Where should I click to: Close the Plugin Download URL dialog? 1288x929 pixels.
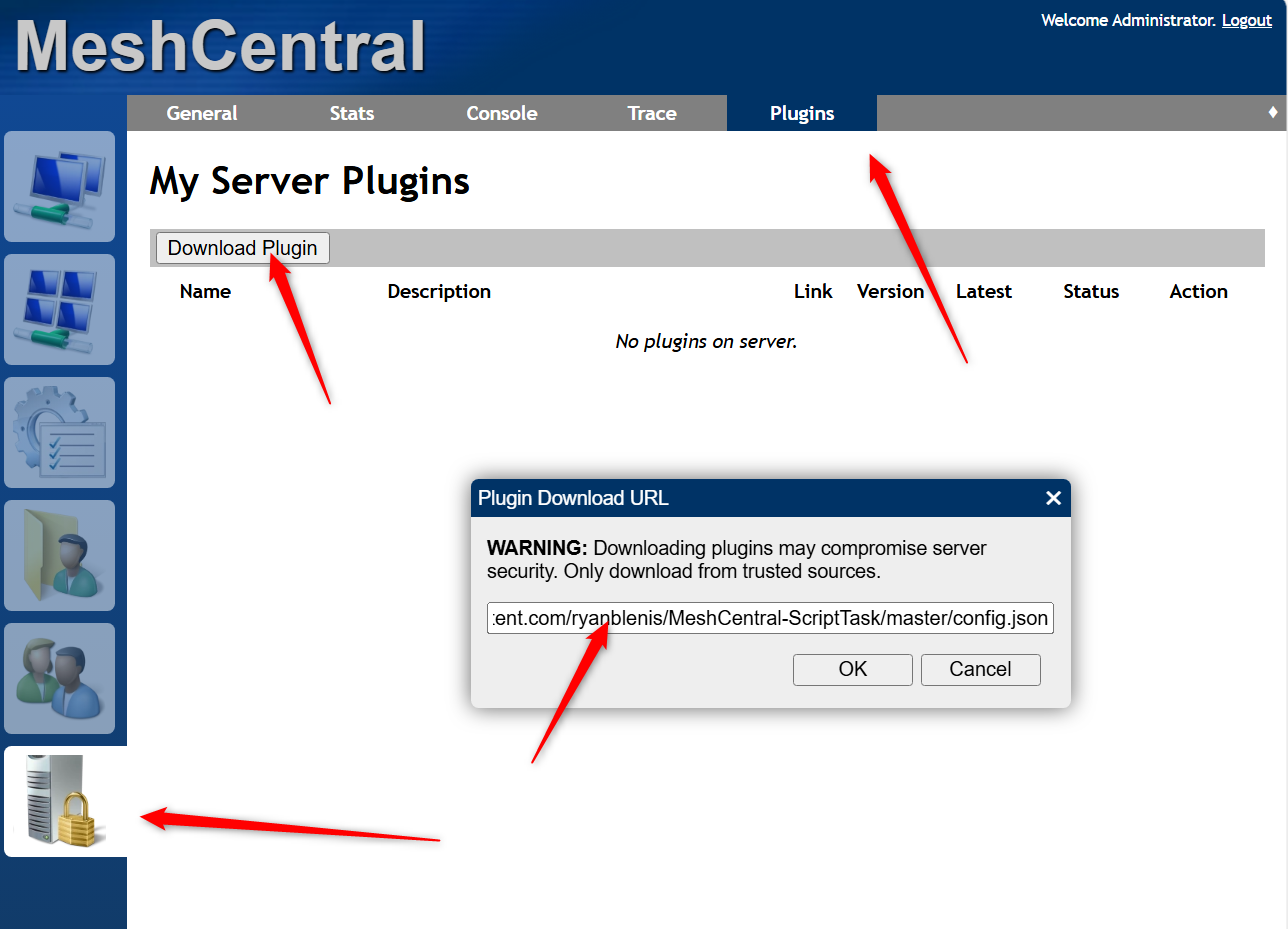(1053, 498)
